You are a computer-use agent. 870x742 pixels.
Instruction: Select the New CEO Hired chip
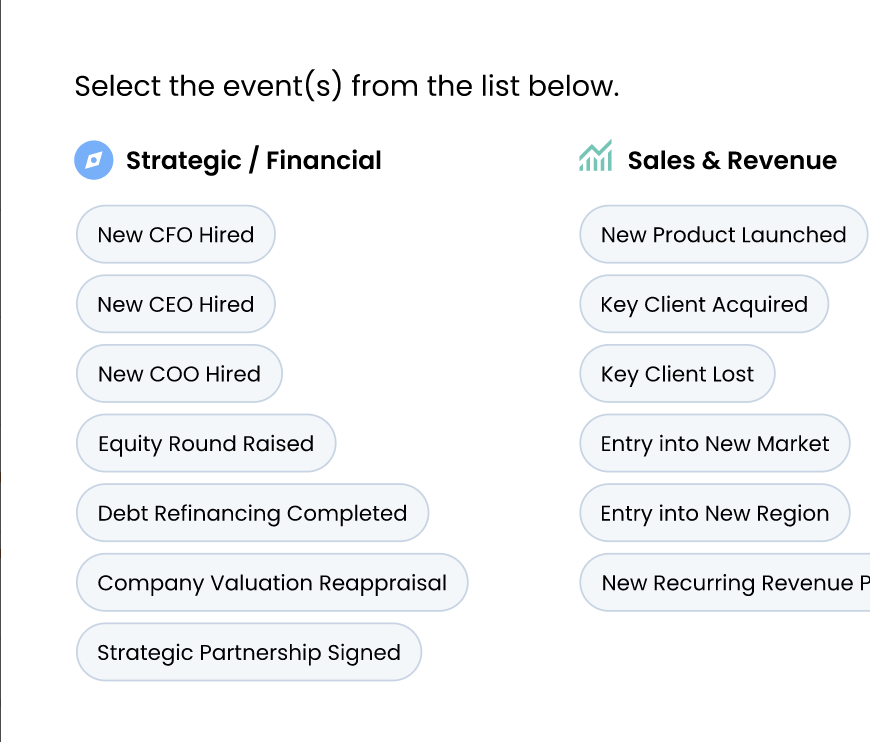(x=176, y=304)
